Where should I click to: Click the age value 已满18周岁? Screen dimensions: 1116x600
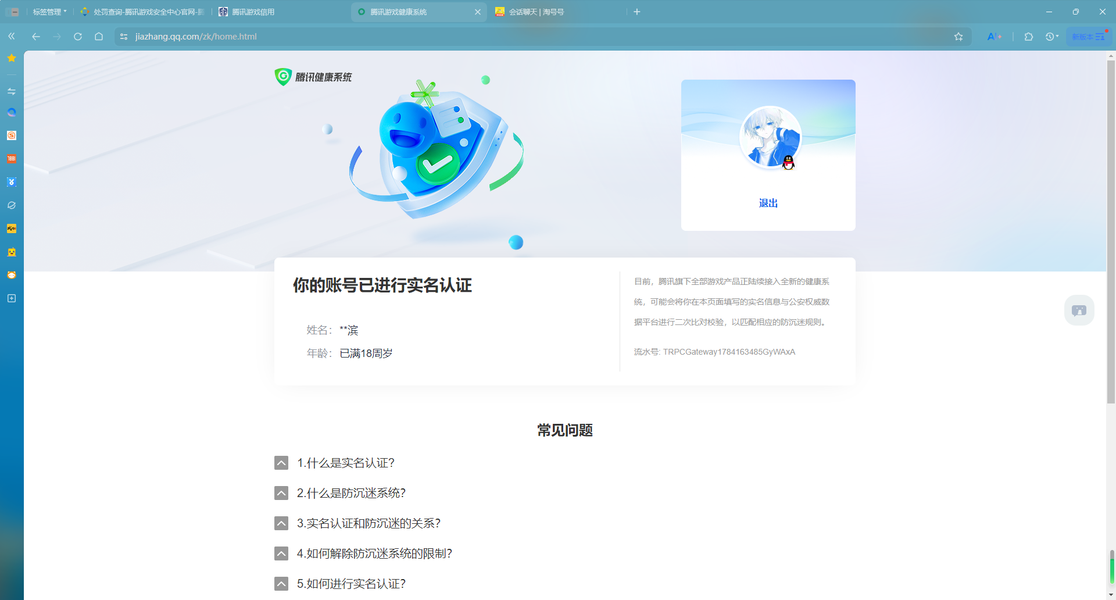pos(366,353)
